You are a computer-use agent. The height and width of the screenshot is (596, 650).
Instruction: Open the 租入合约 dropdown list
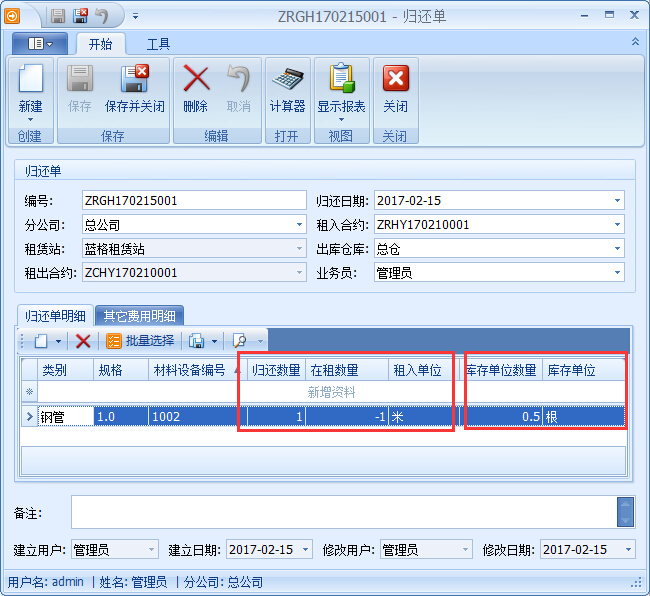point(617,225)
